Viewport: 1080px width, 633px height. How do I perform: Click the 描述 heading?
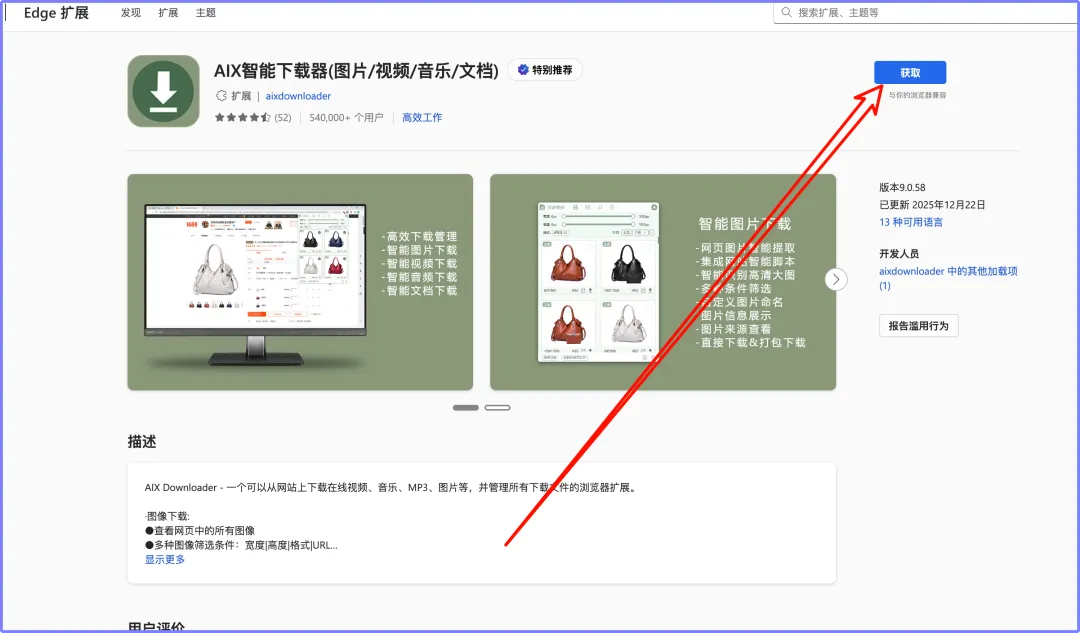(x=142, y=442)
